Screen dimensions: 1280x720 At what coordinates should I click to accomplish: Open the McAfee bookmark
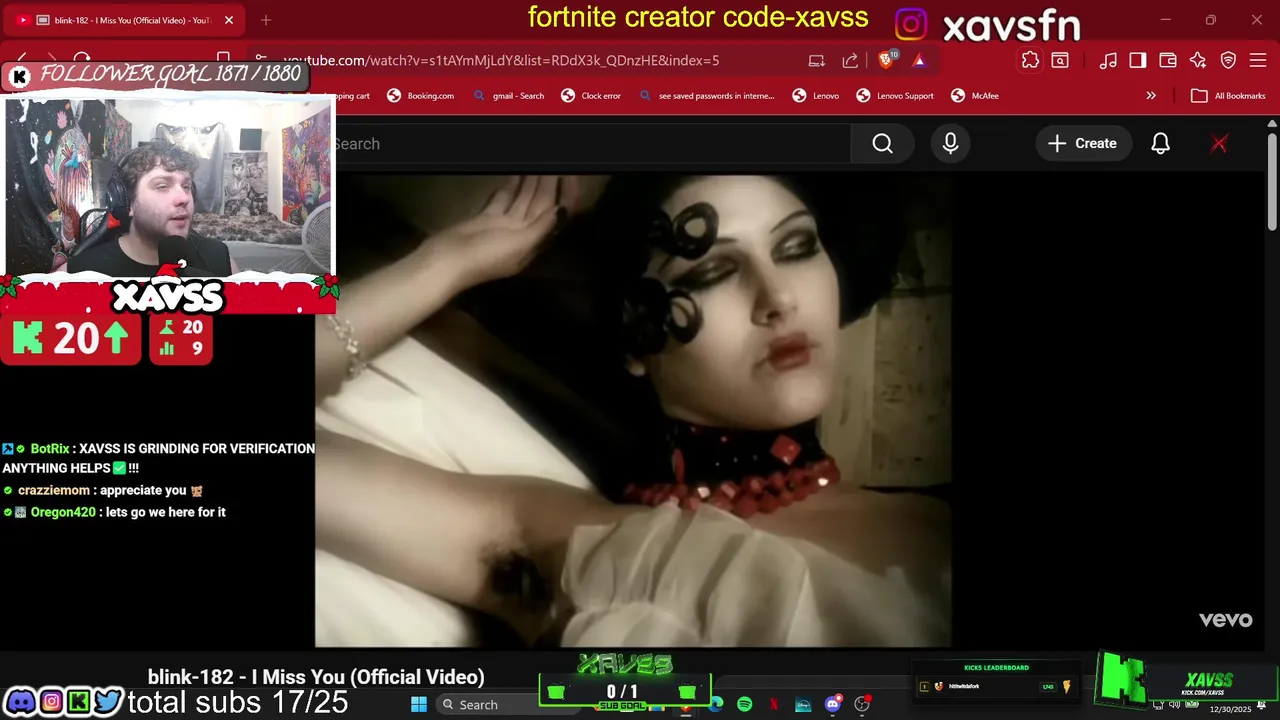click(974, 96)
